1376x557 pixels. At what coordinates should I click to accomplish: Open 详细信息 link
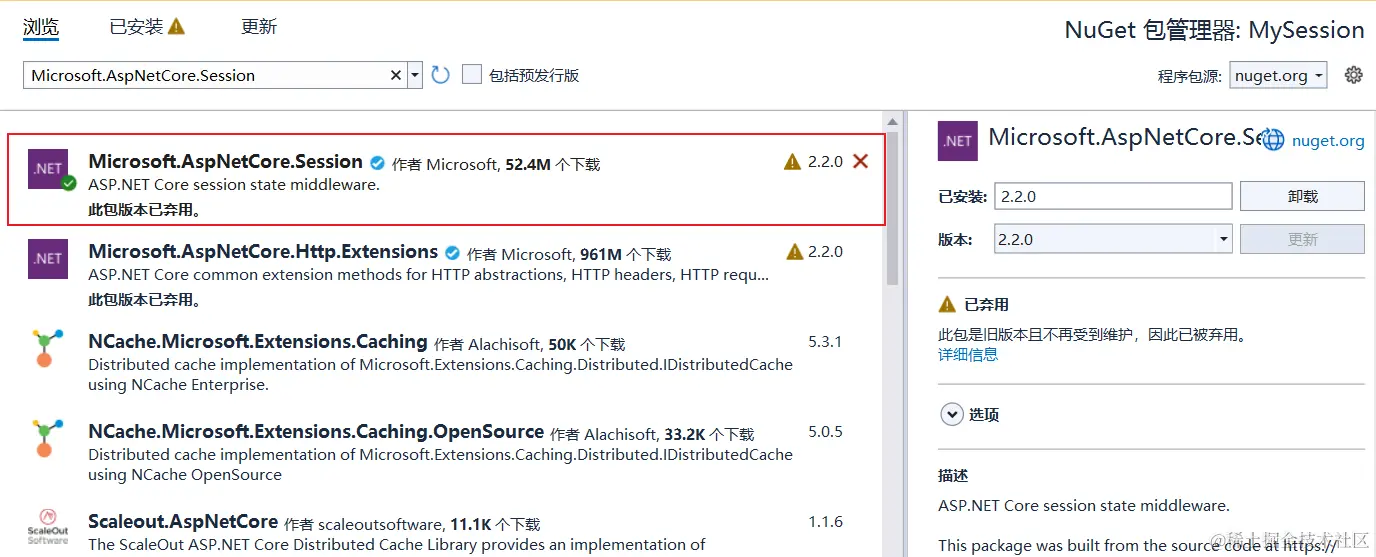tap(967, 354)
